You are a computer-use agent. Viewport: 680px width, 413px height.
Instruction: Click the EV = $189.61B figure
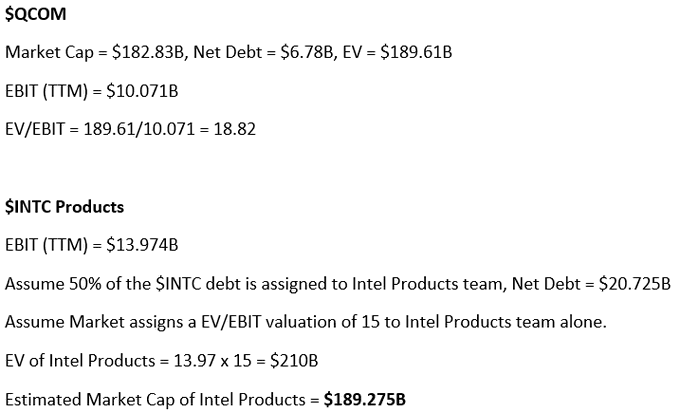click(x=397, y=52)
